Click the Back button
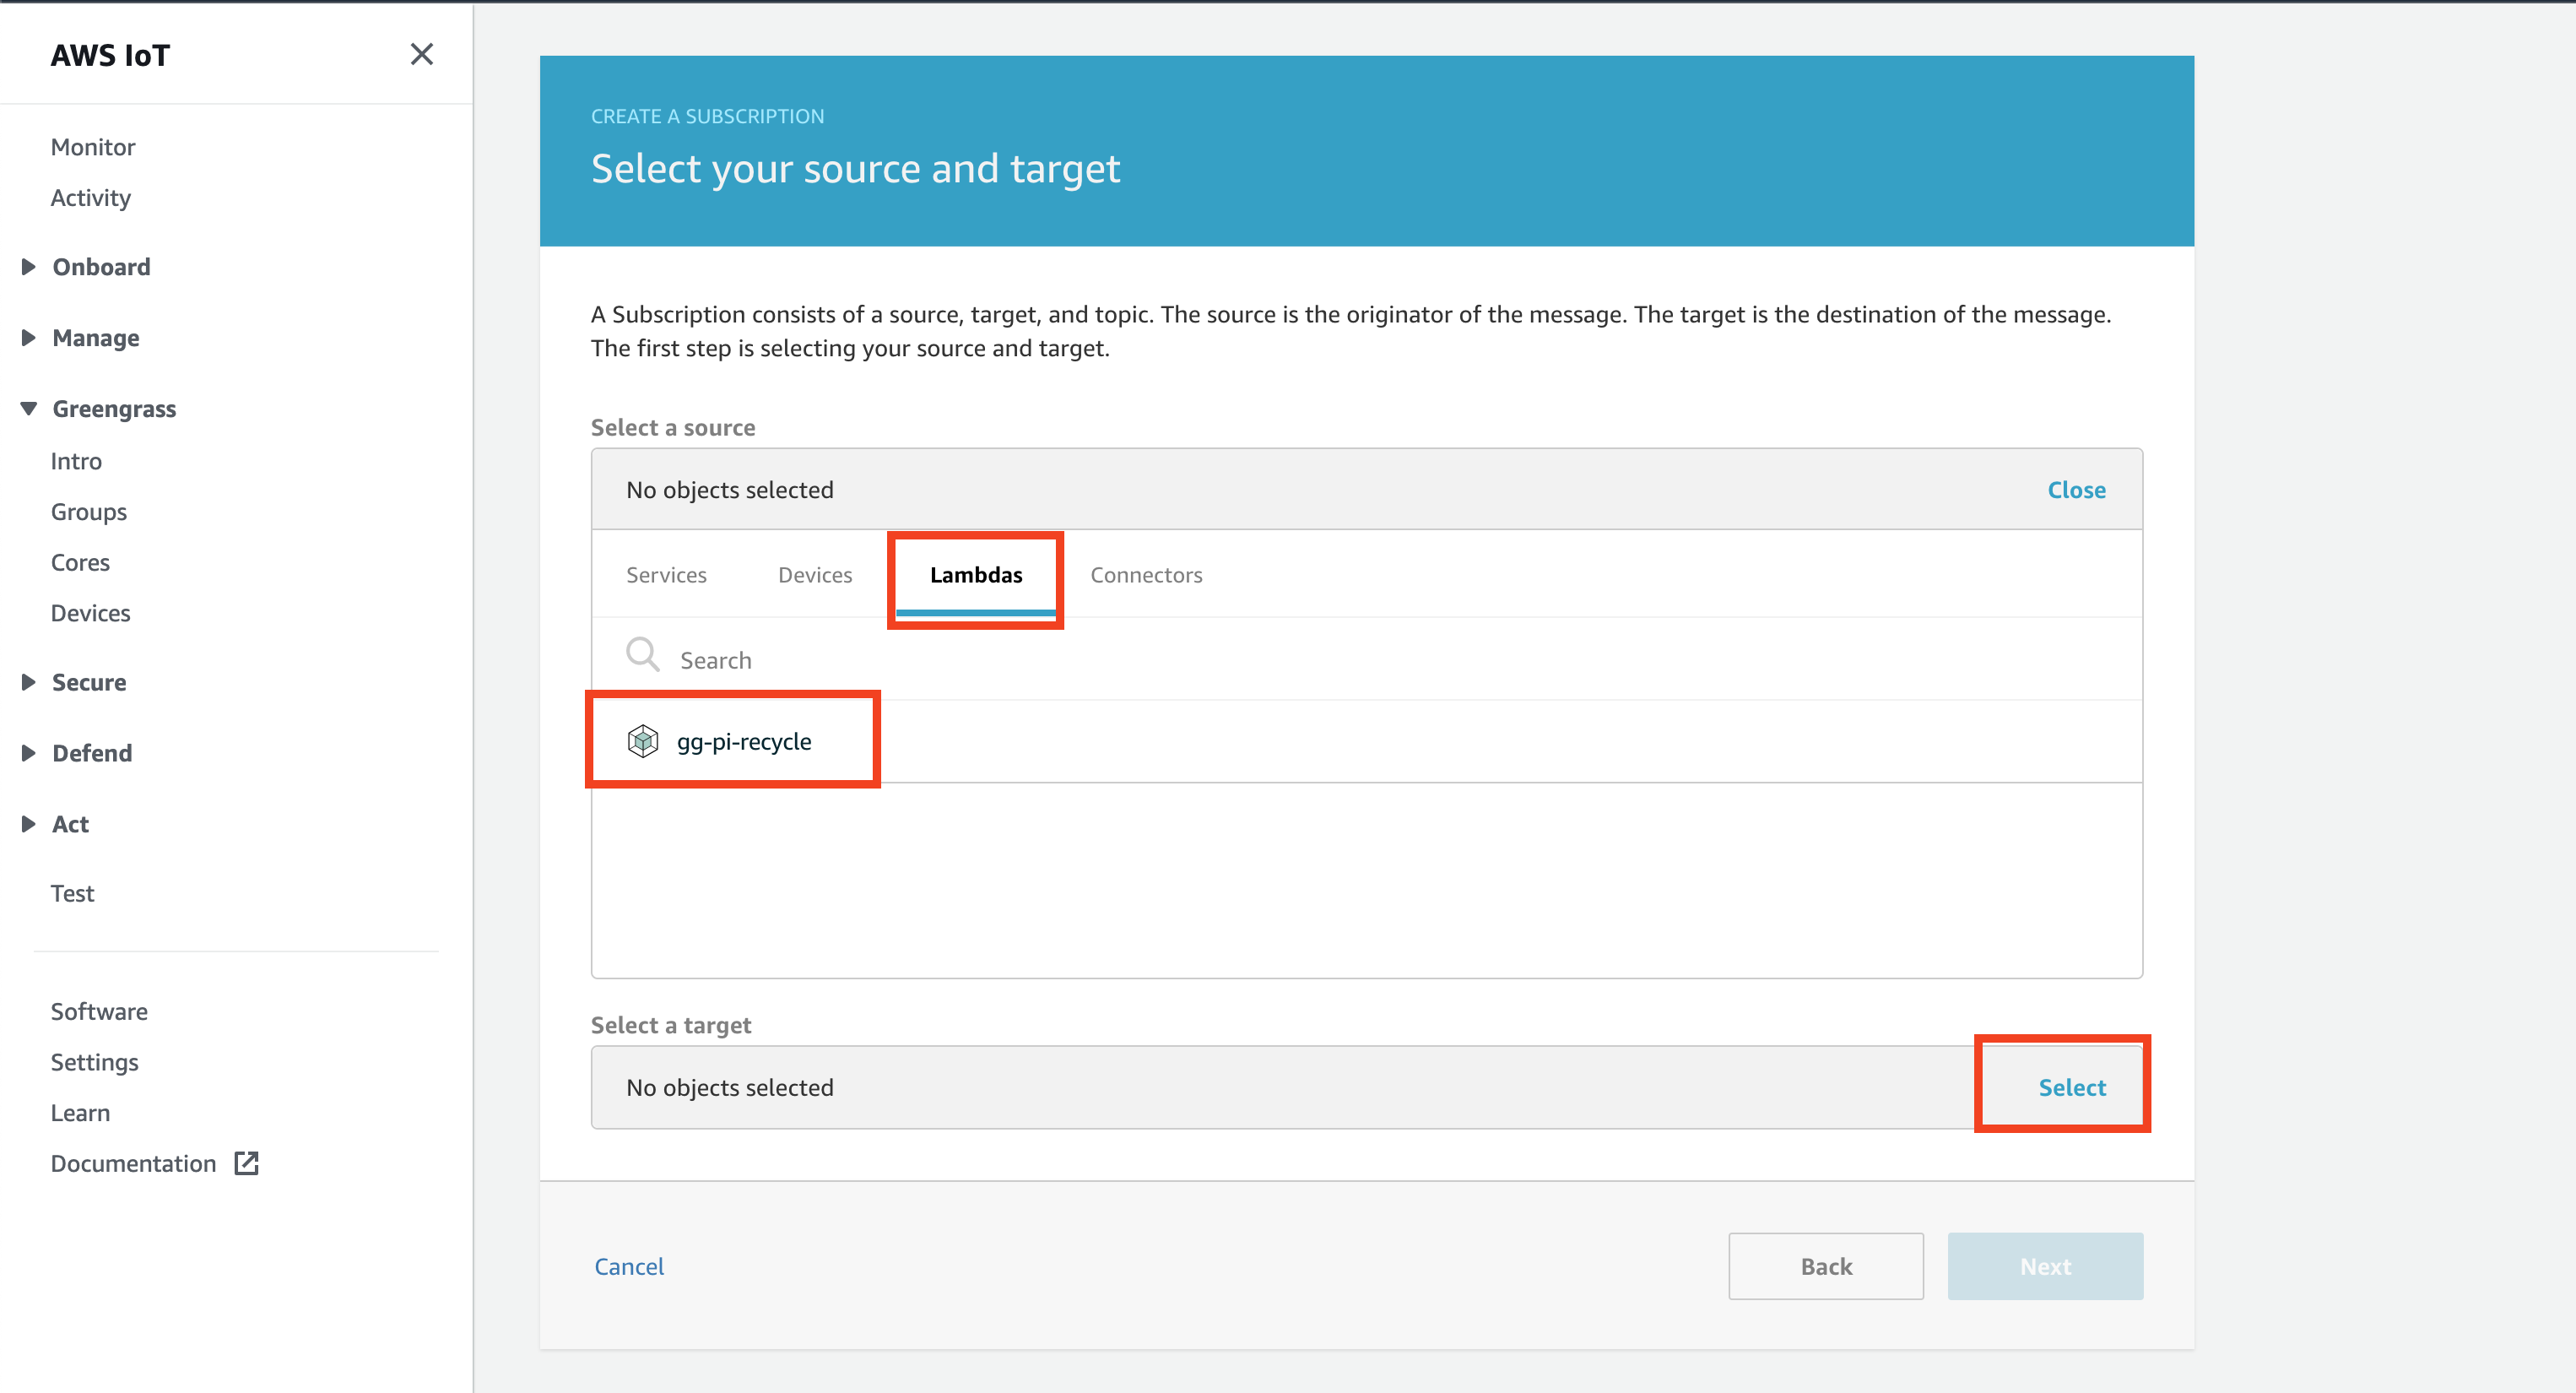2576x1393 pixels. point(1826,1266)
